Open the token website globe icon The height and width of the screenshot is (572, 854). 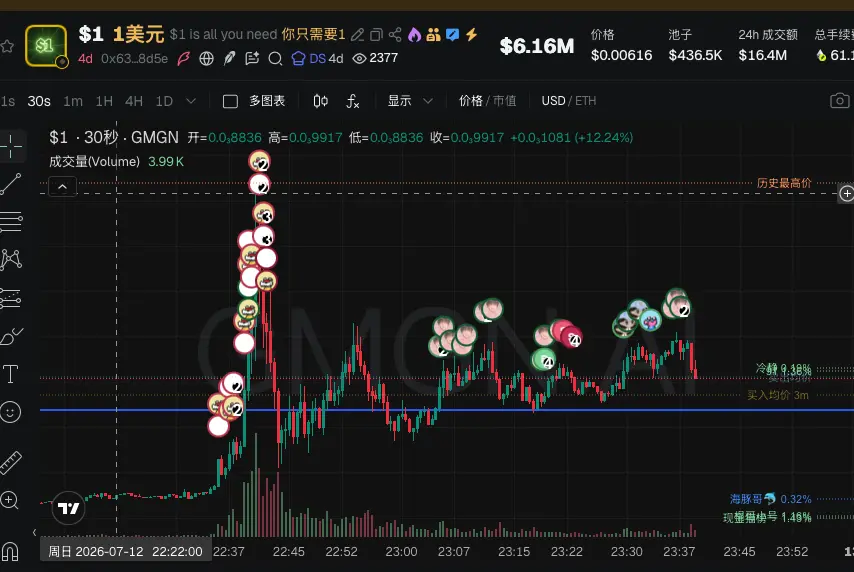click(x=206, y=58)
